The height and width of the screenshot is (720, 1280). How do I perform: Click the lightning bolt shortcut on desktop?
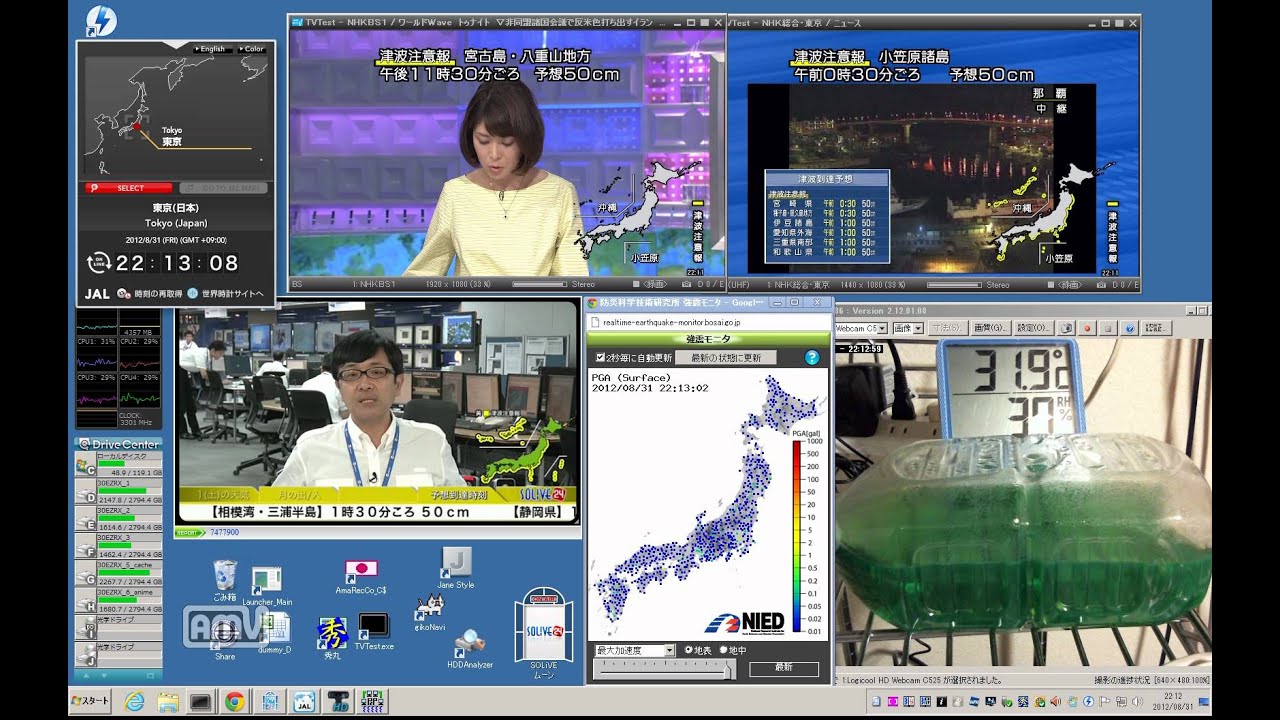tap(101, 21)
